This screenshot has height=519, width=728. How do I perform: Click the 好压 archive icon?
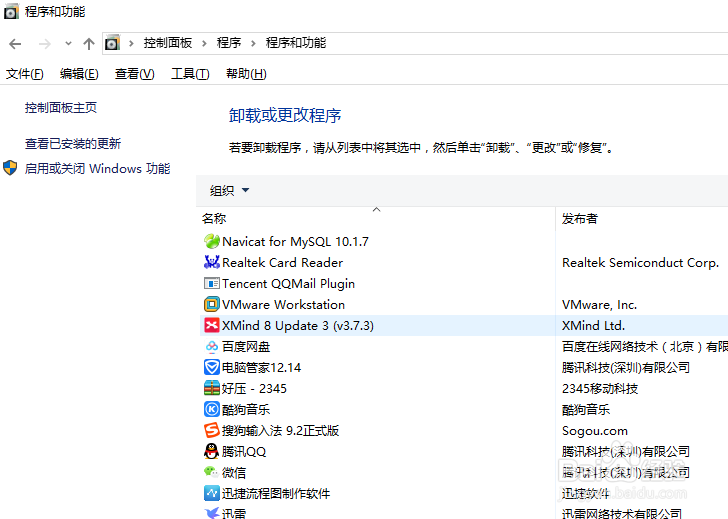pos(212,388)
